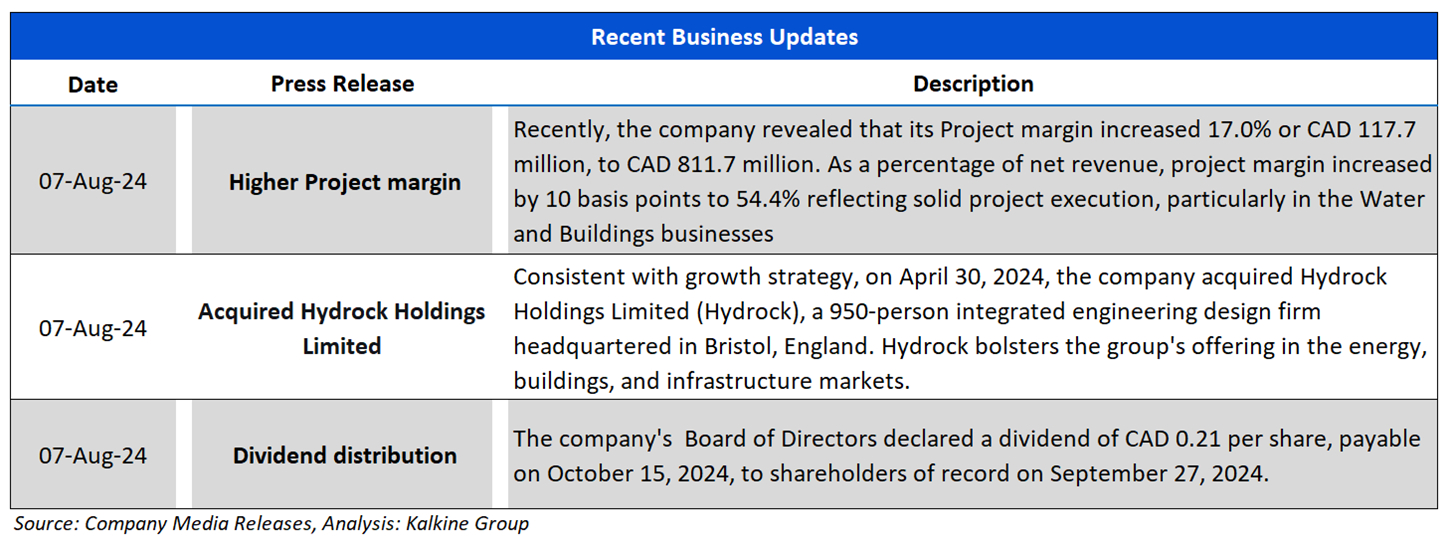Click the Hydrock acquisition description paragraph

tap(968, 328)
